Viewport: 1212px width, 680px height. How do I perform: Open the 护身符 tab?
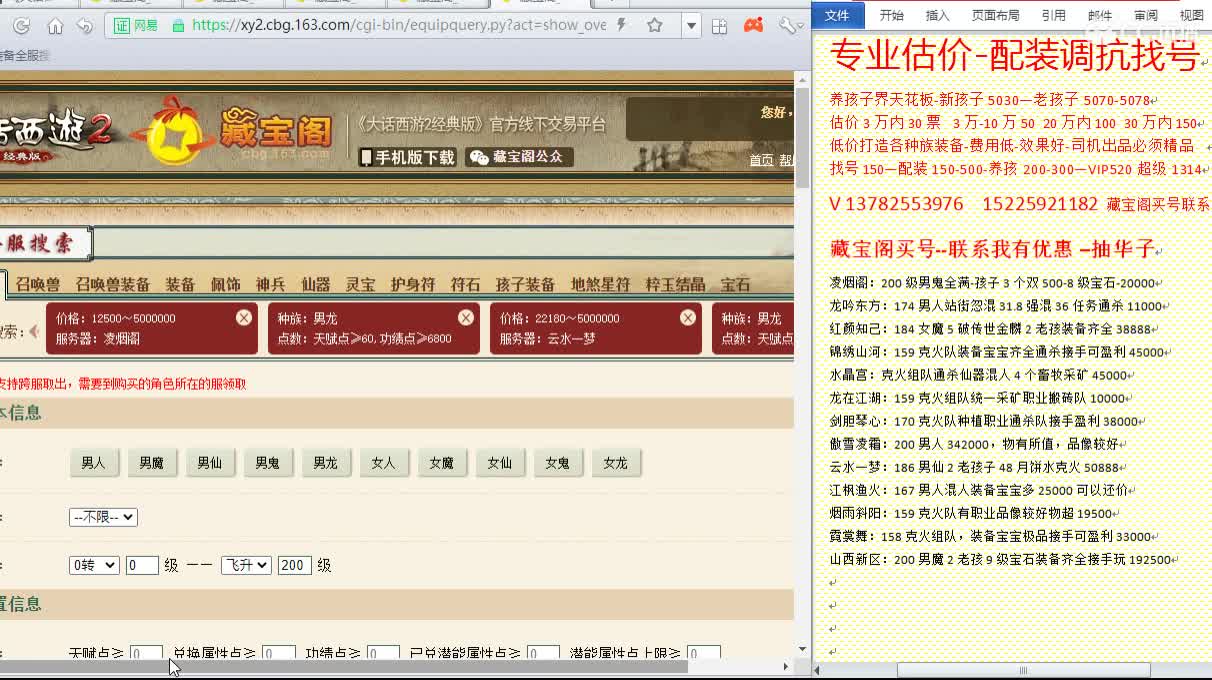click(x=413, y=284)
